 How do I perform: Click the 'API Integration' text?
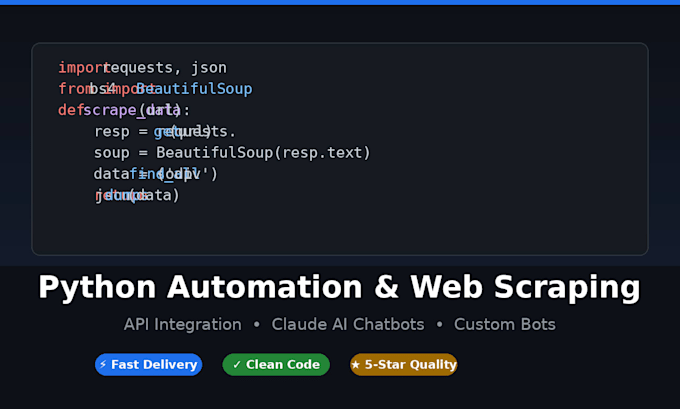[x=183, y=324]
